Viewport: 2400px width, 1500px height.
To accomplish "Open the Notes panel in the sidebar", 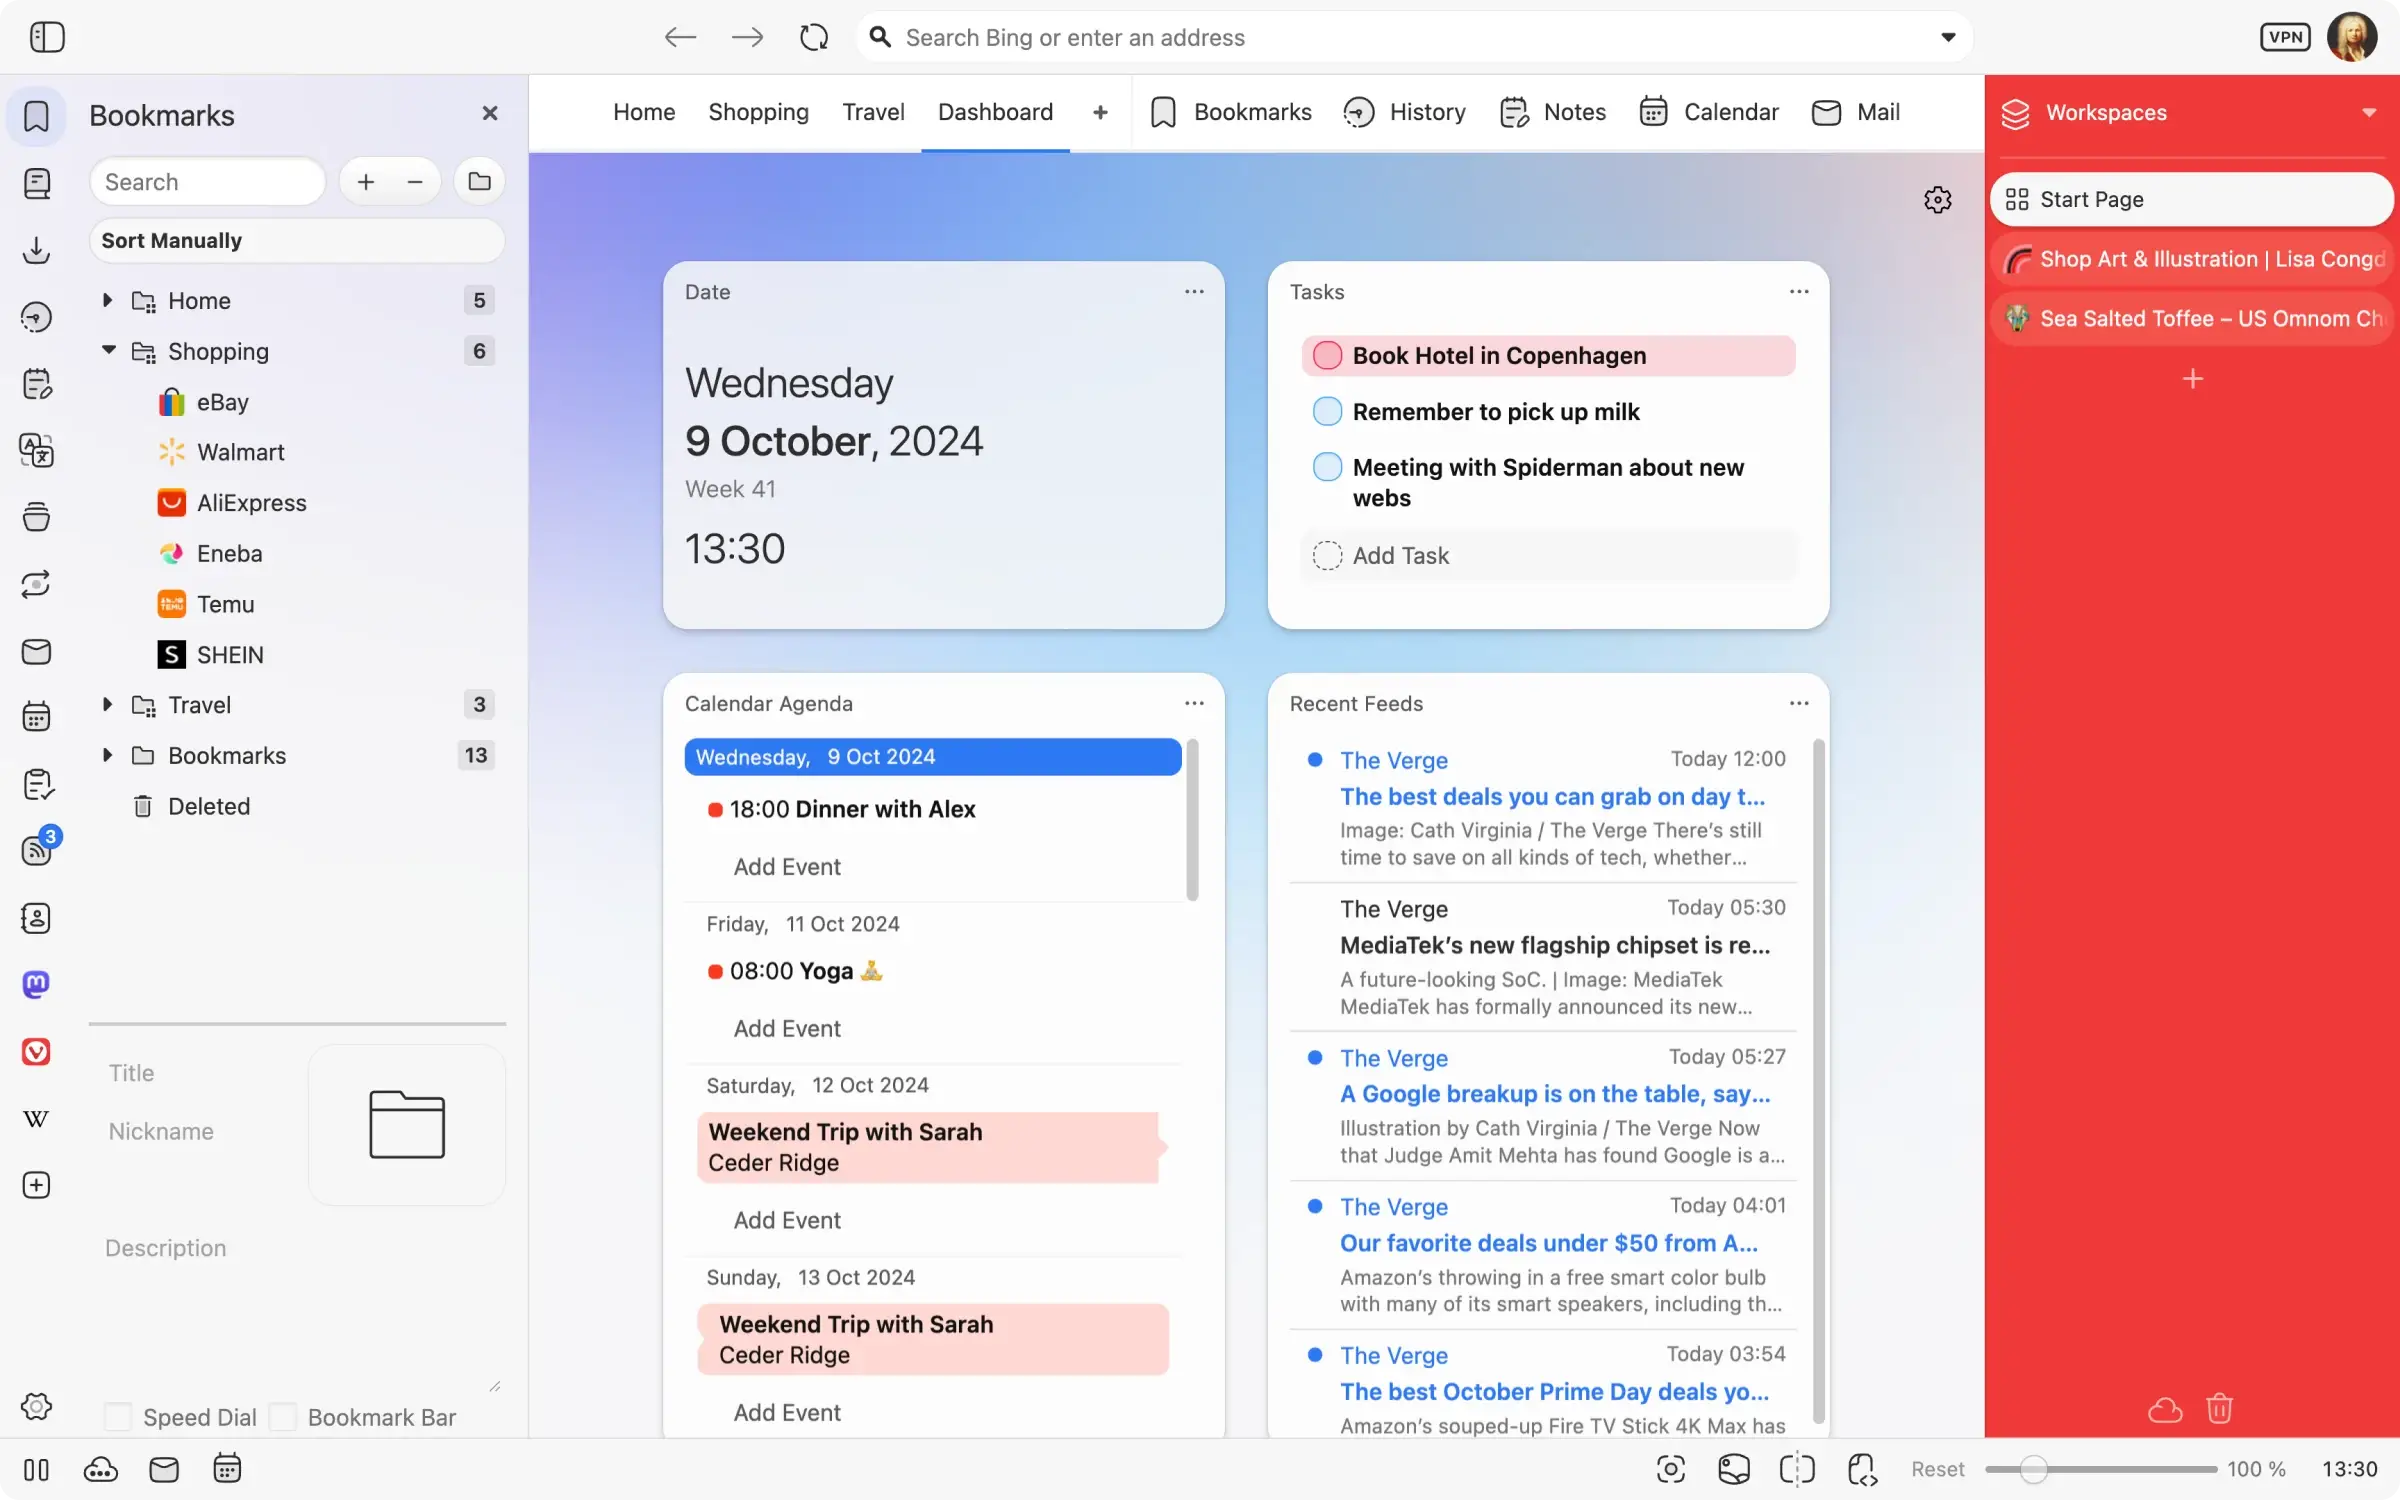I will [36, 383].
